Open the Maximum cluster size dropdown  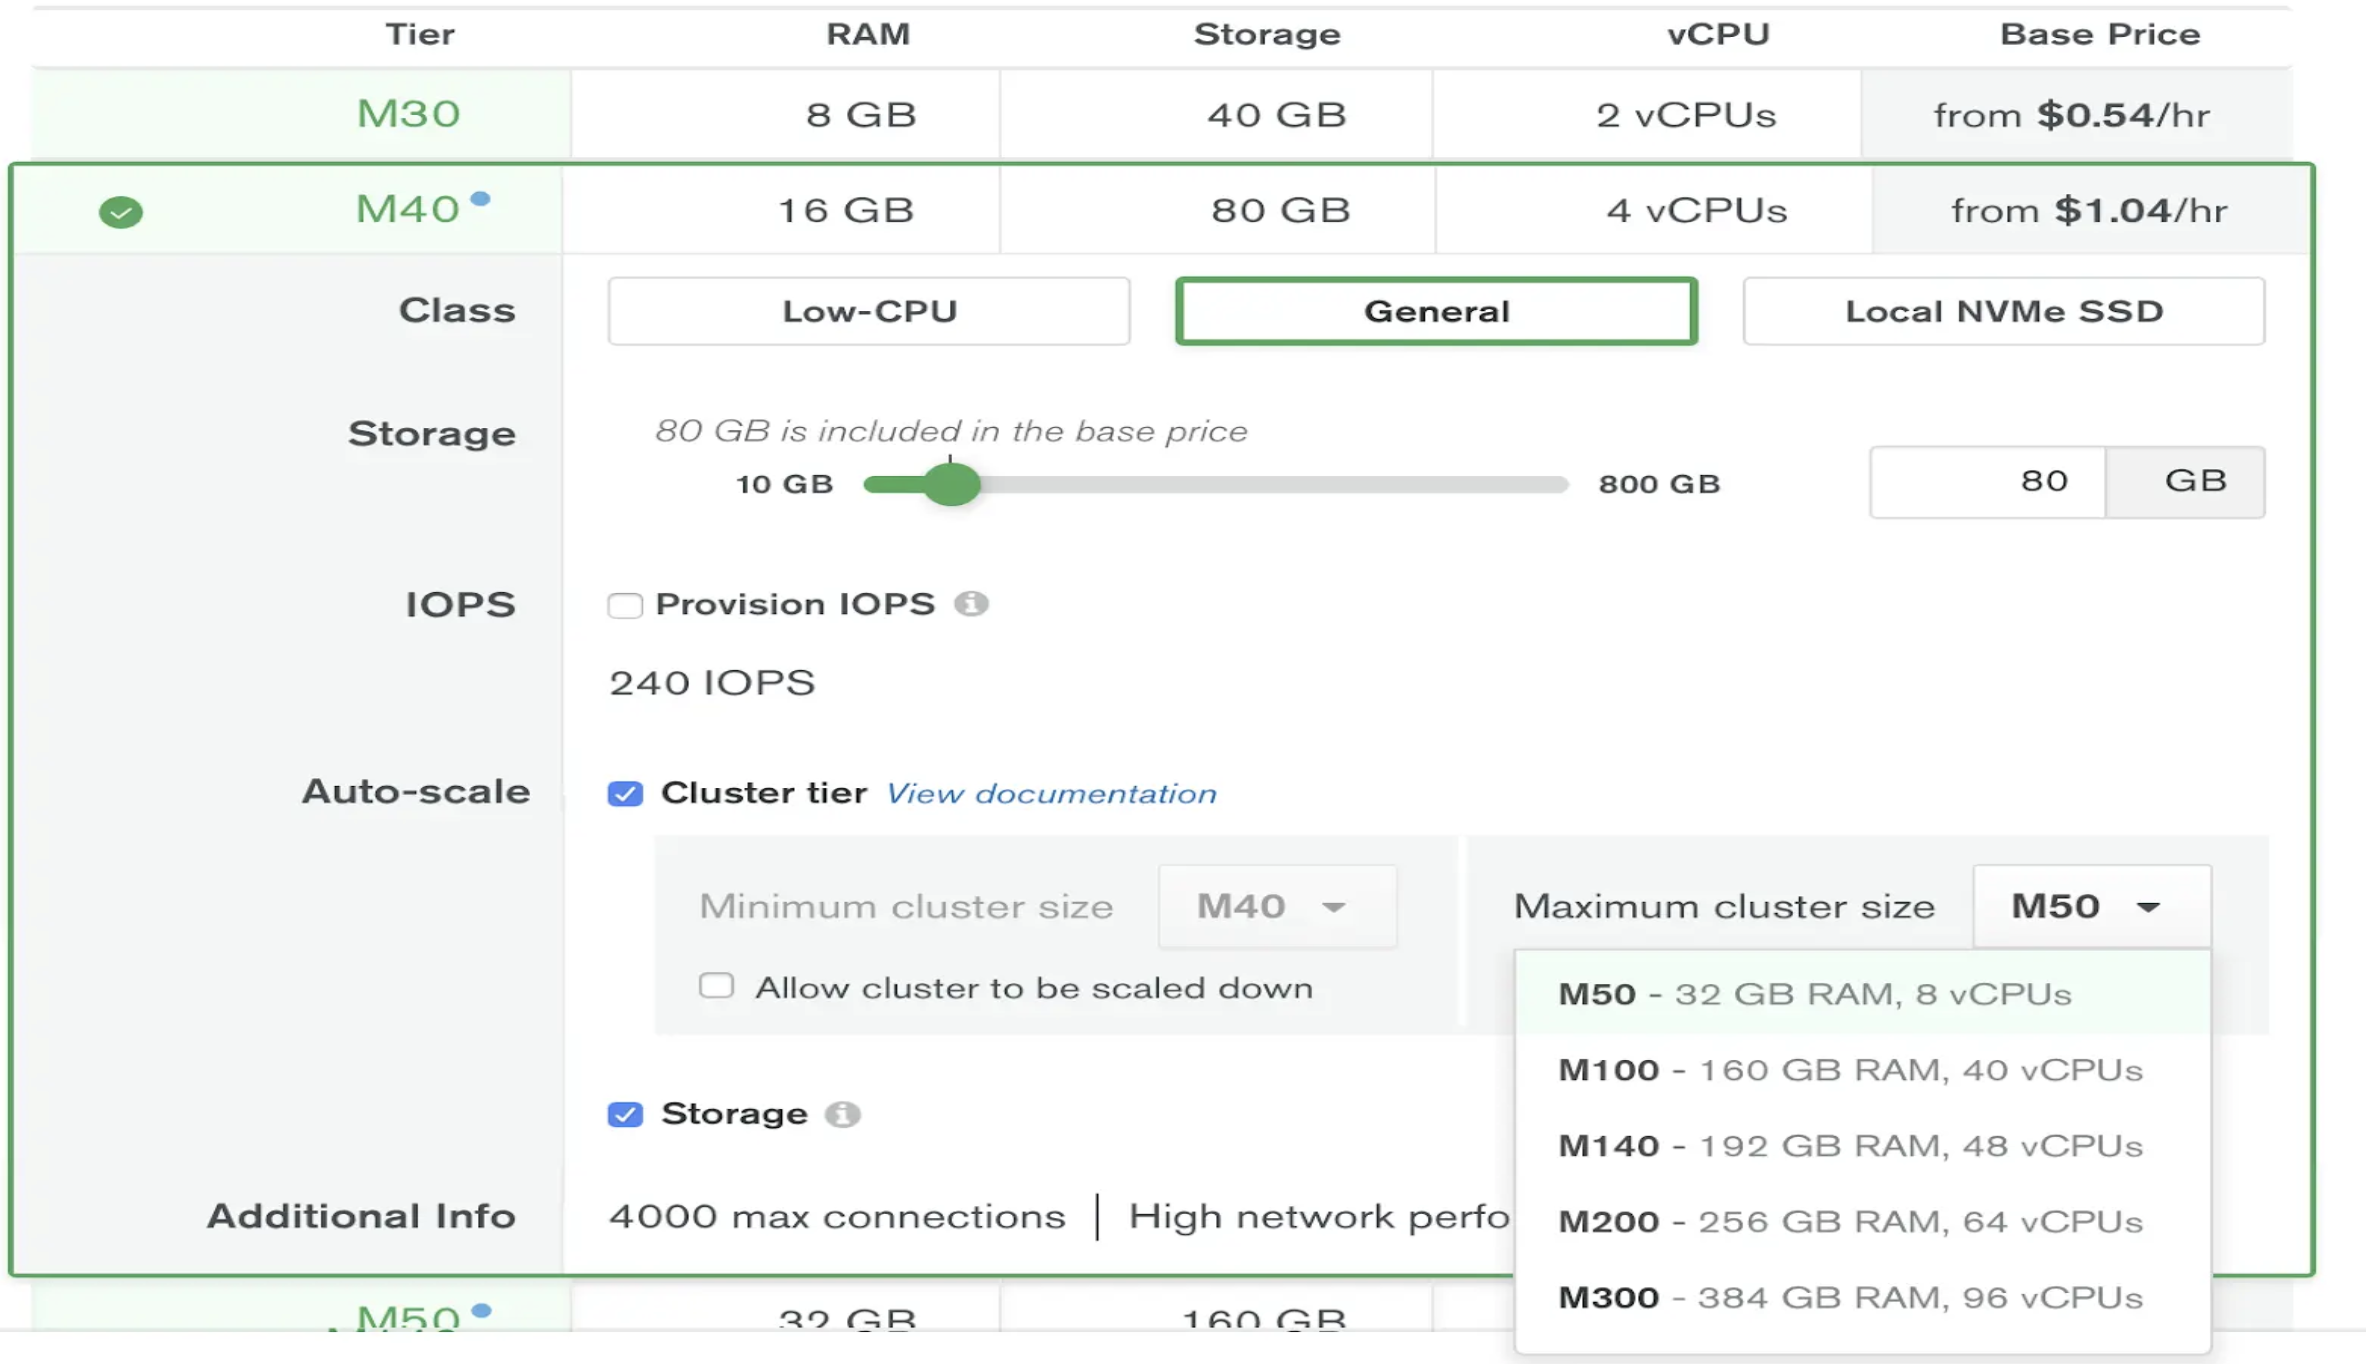[x=2090, y=906]
